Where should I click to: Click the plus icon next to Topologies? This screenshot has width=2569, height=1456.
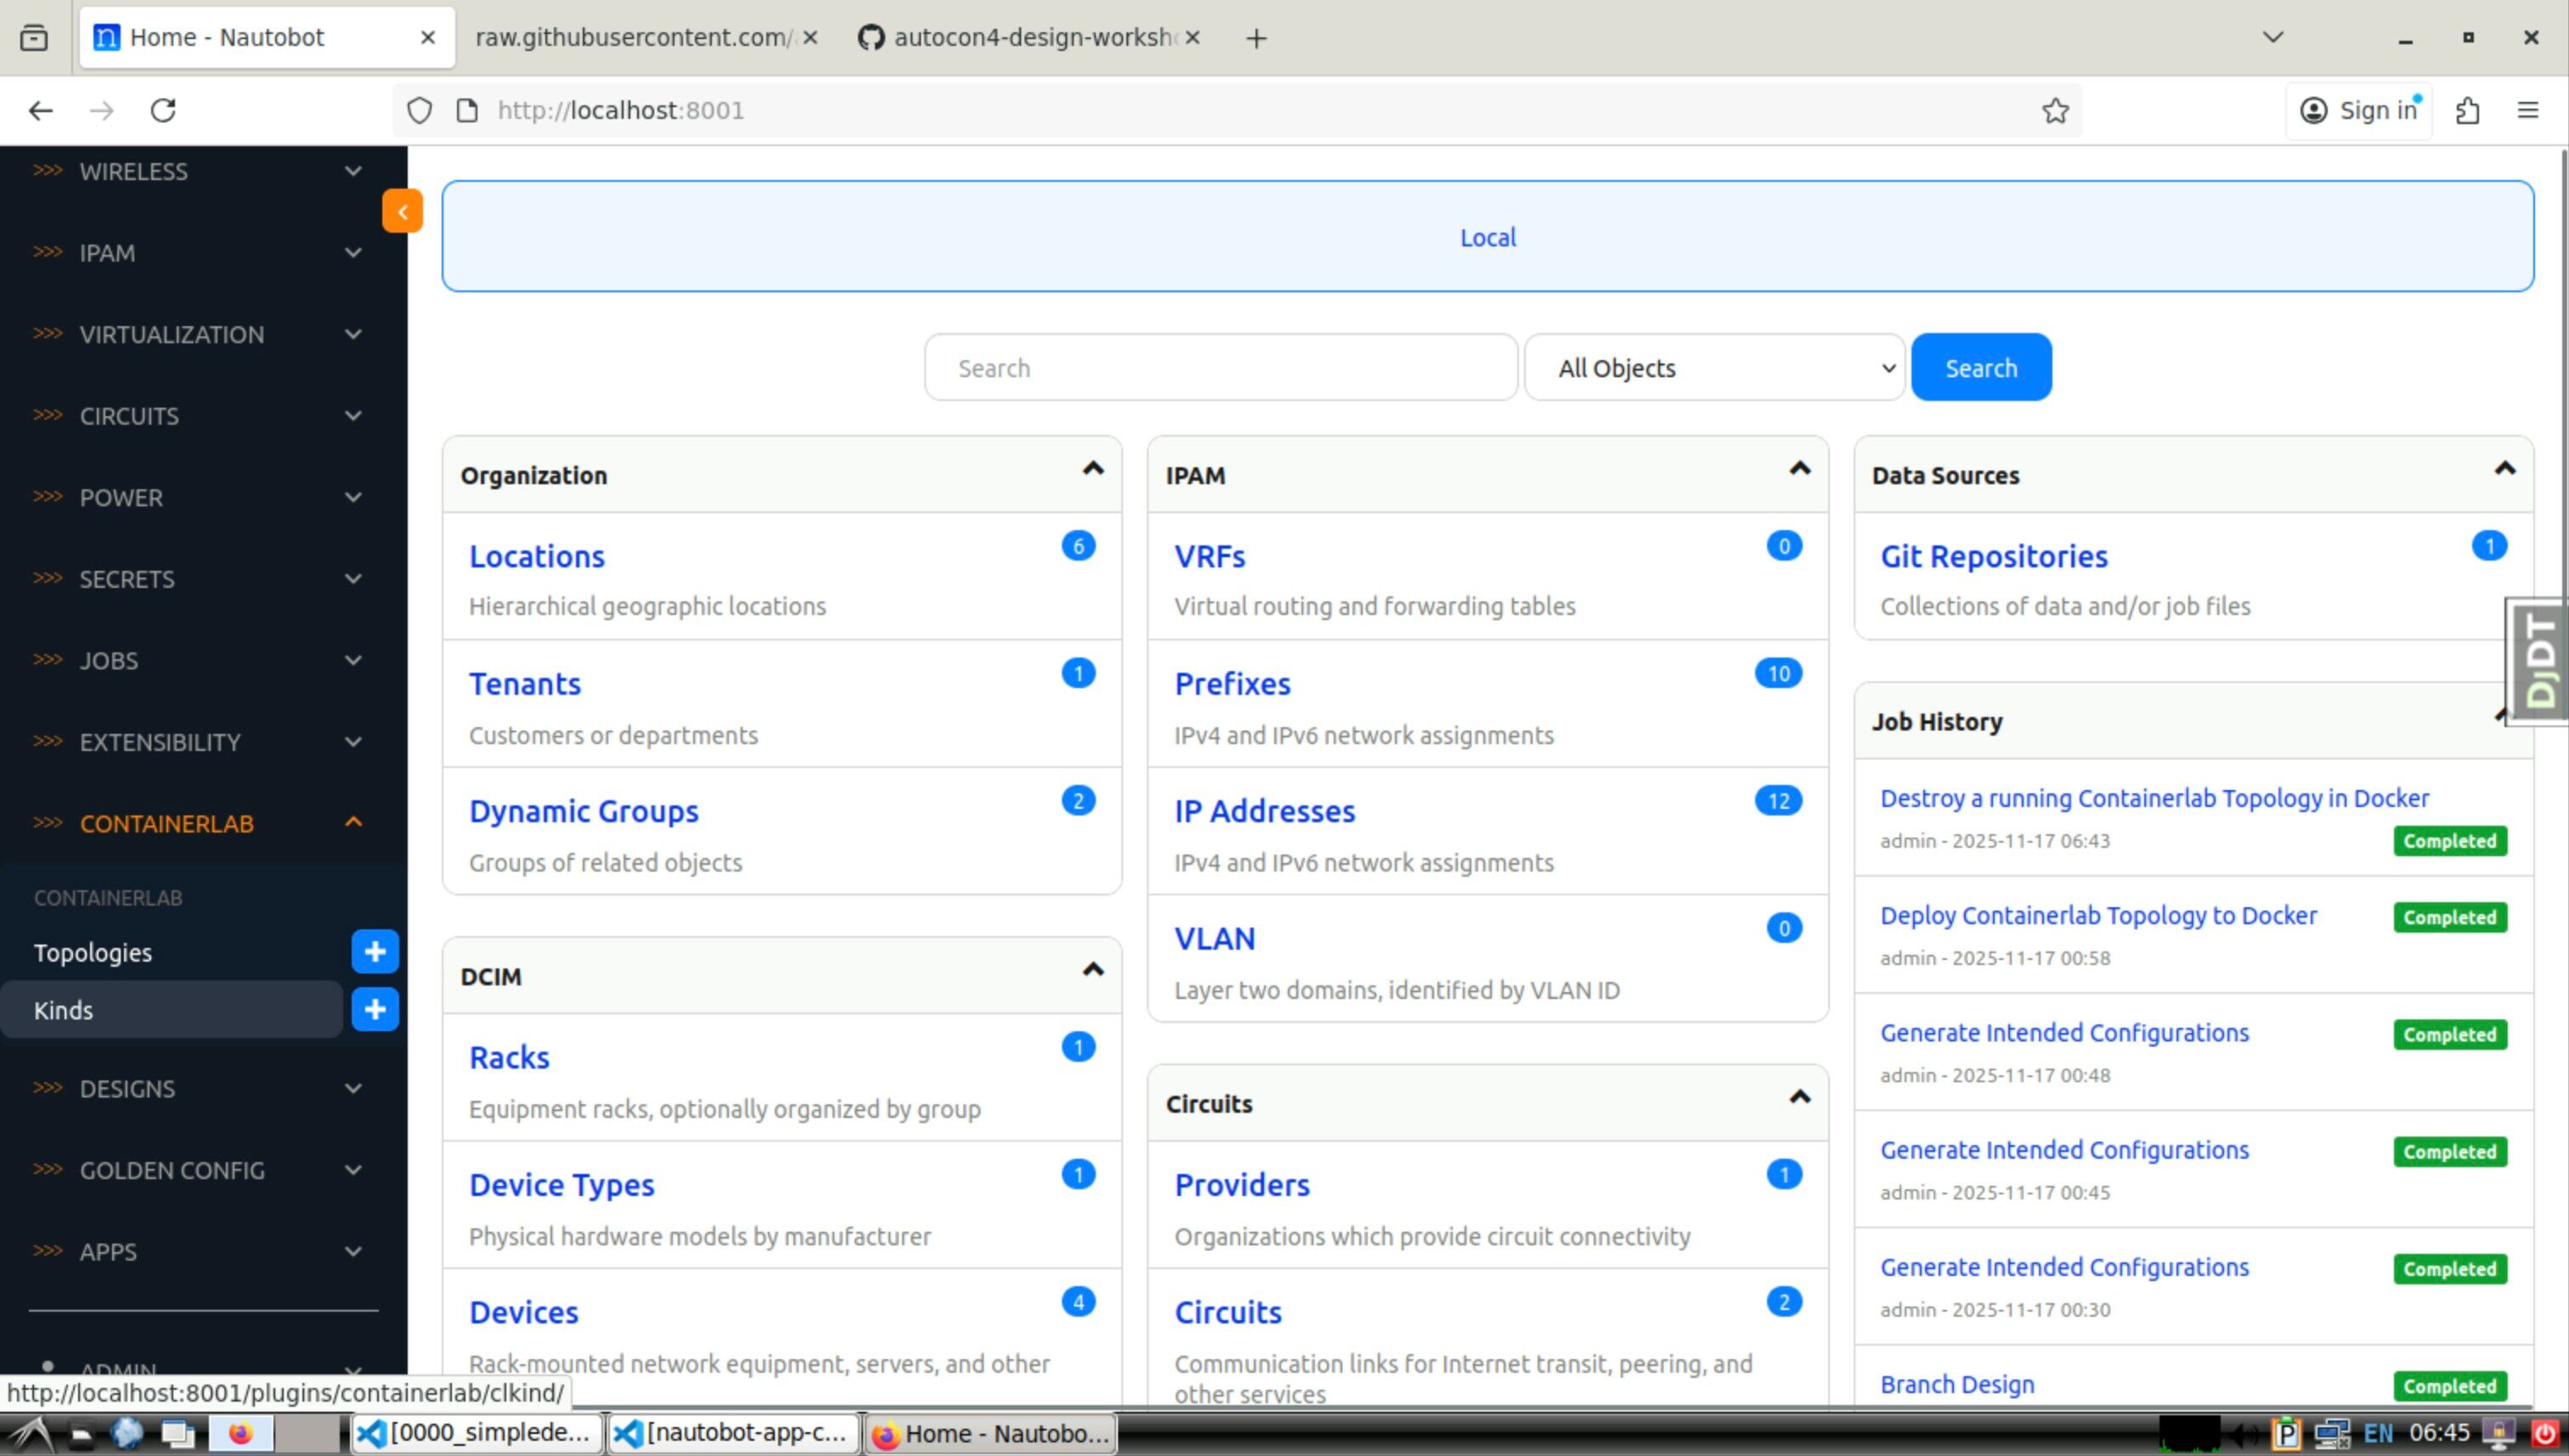click(x=375, y=951)
